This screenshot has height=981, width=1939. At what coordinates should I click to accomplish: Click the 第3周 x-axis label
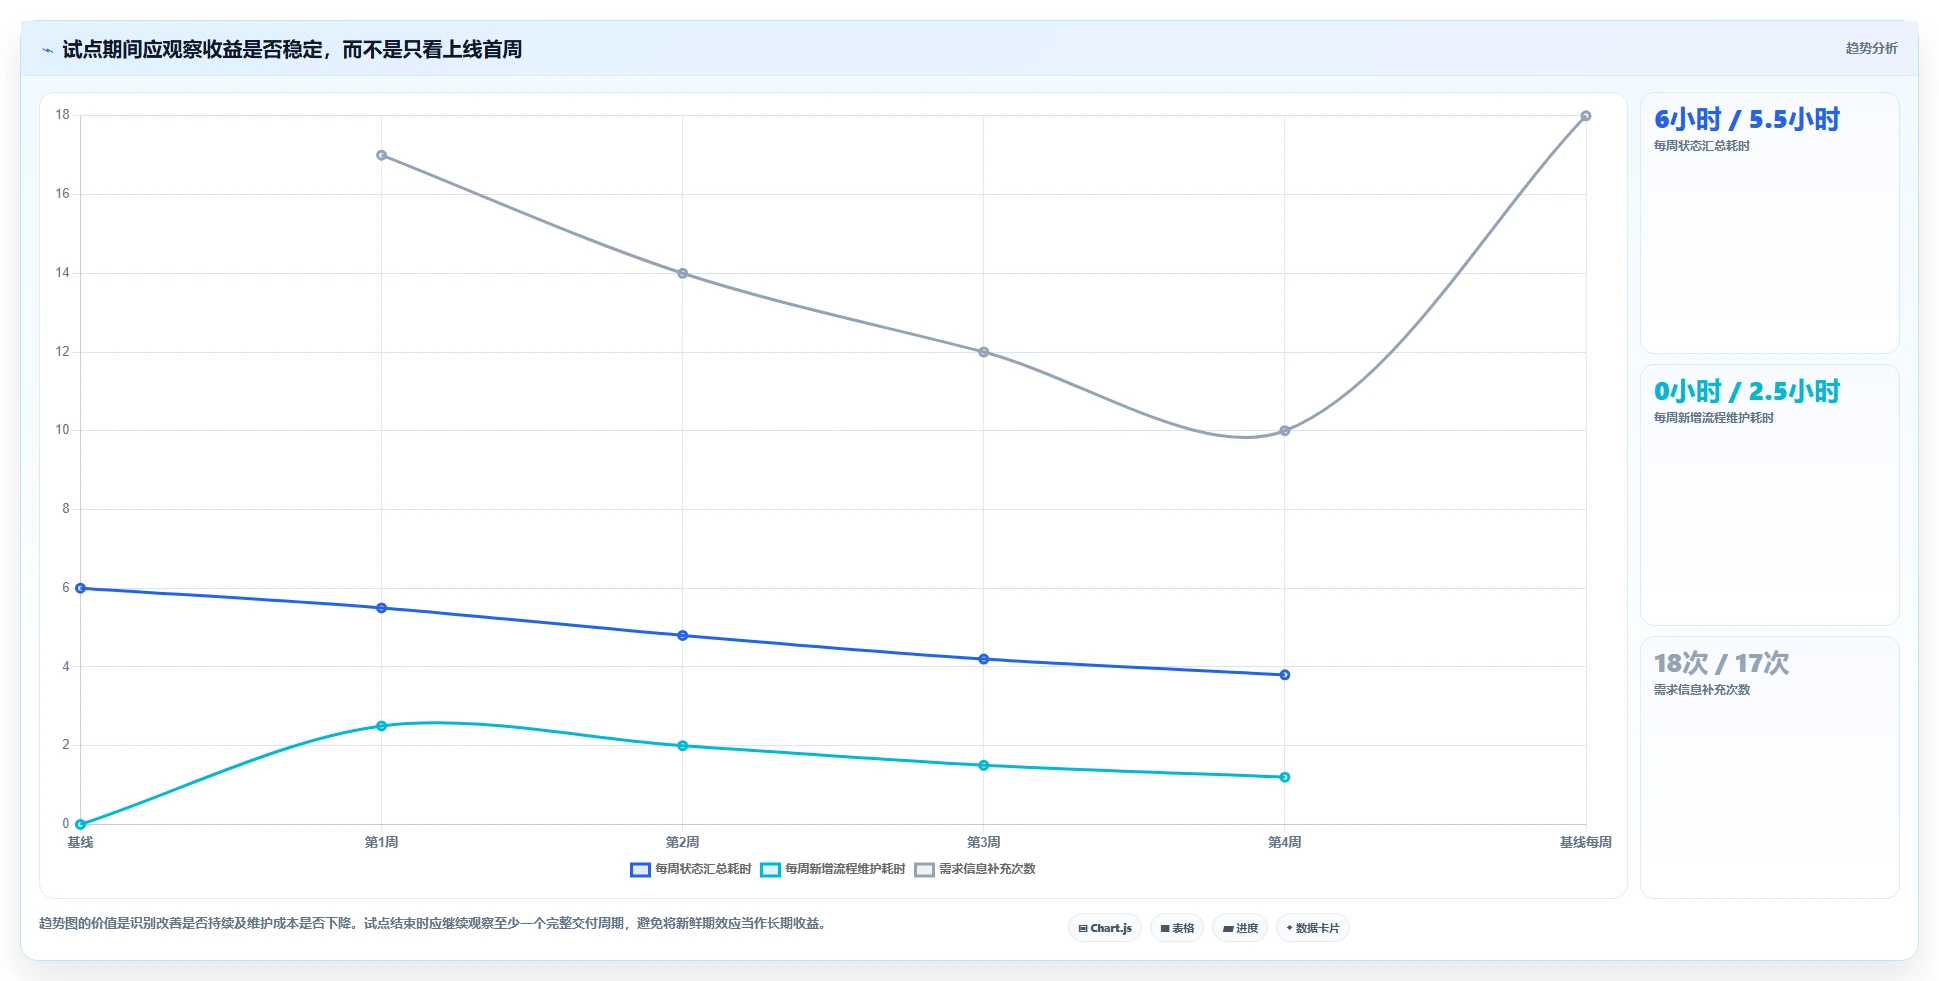tap(983, 842)
